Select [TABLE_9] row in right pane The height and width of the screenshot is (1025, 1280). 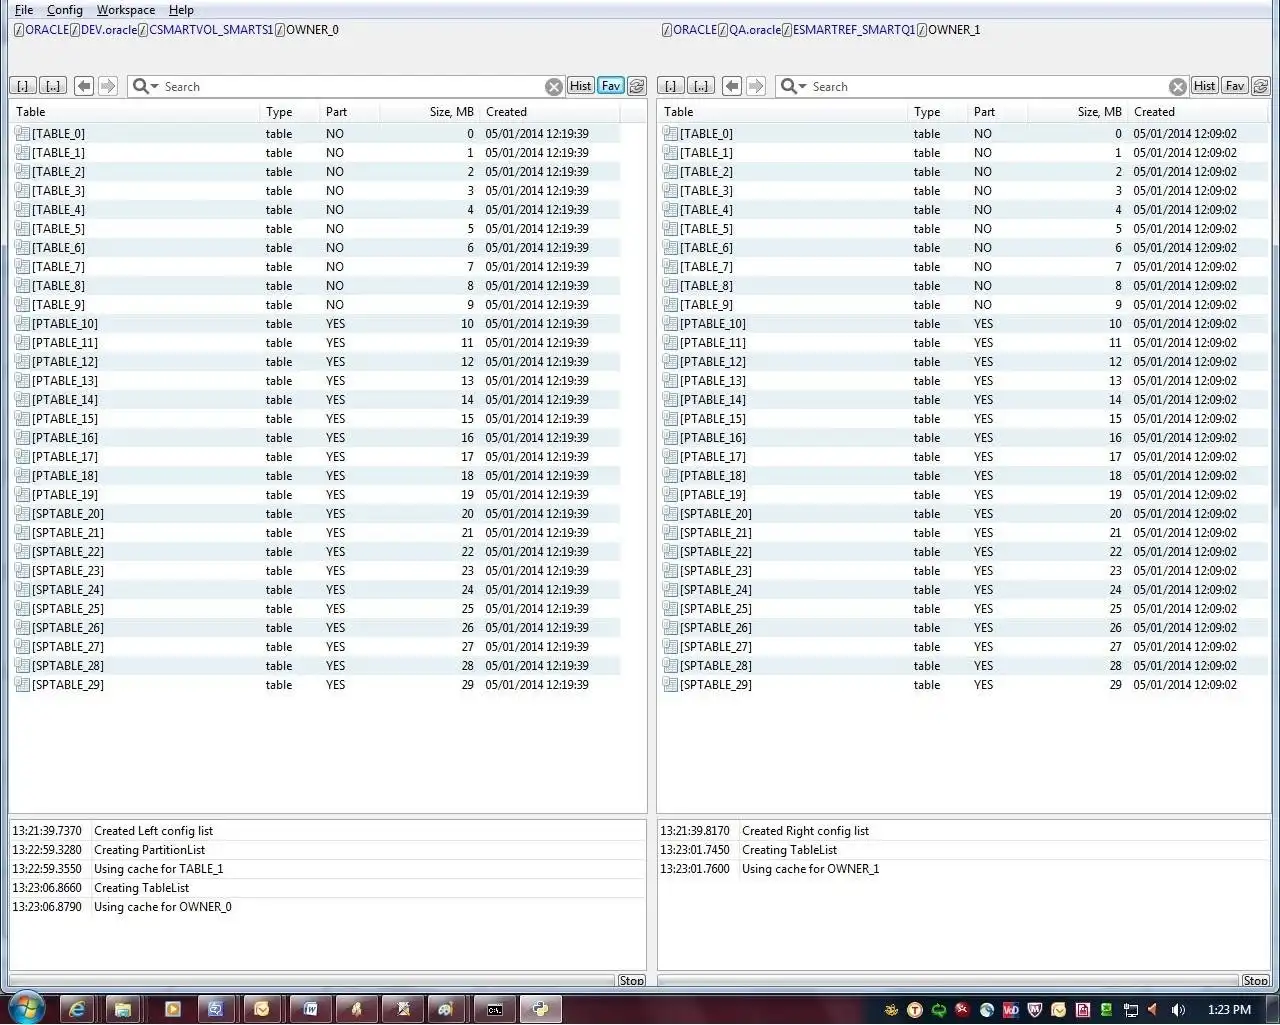click(x=964, y=305)
